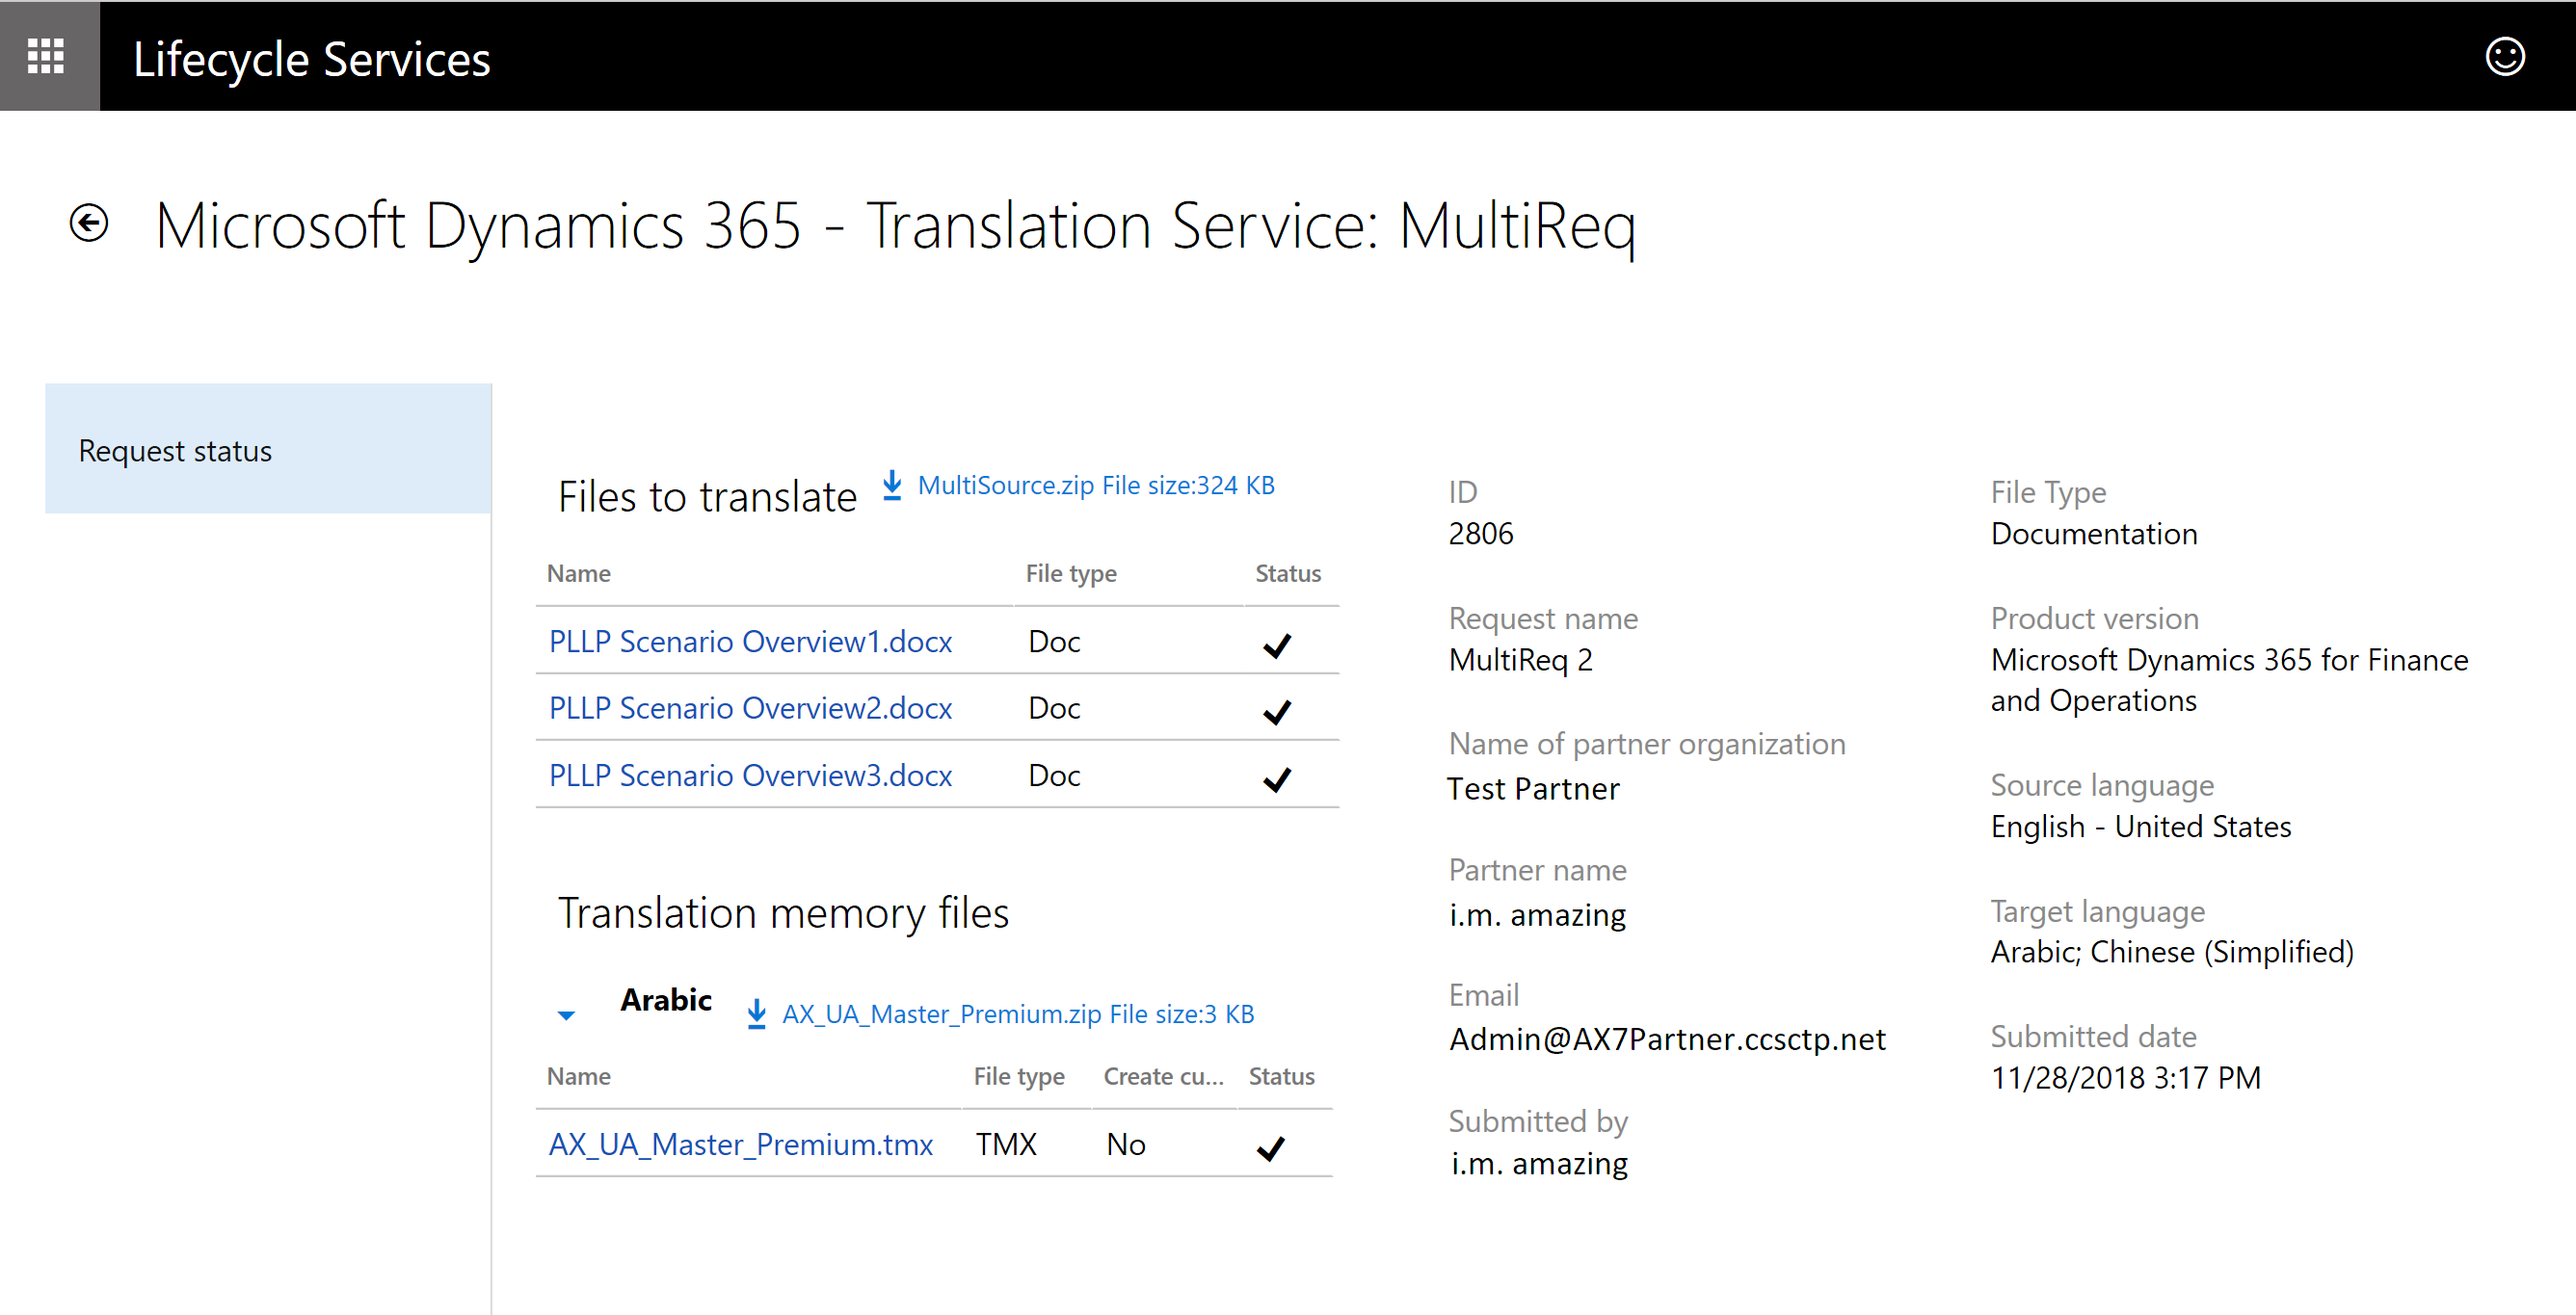Screen dimensions: 2576x1315
Task: Open AX_UA_Master_Premium.tmx file
Action: (x=740, y=1144)
